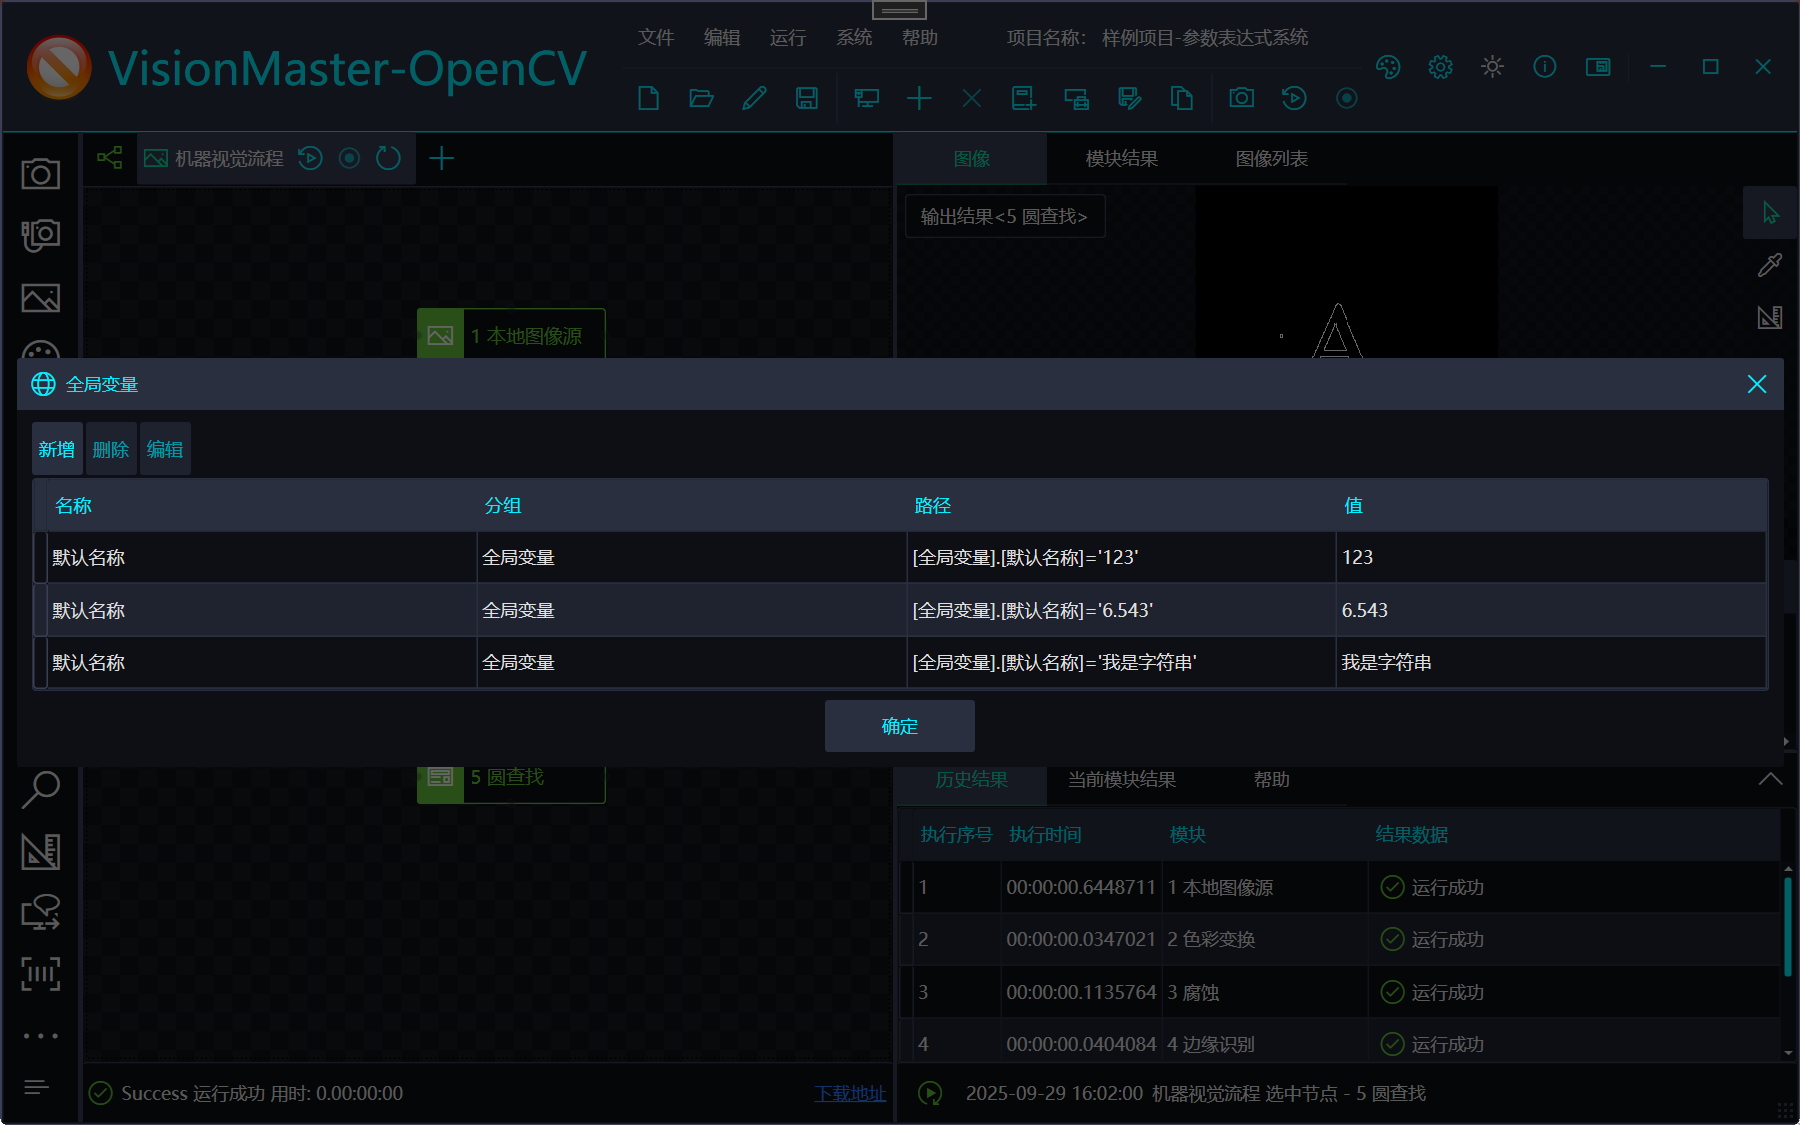
Task: Collapse the results panel with chevron
Action: click(x=1770, y=779)
